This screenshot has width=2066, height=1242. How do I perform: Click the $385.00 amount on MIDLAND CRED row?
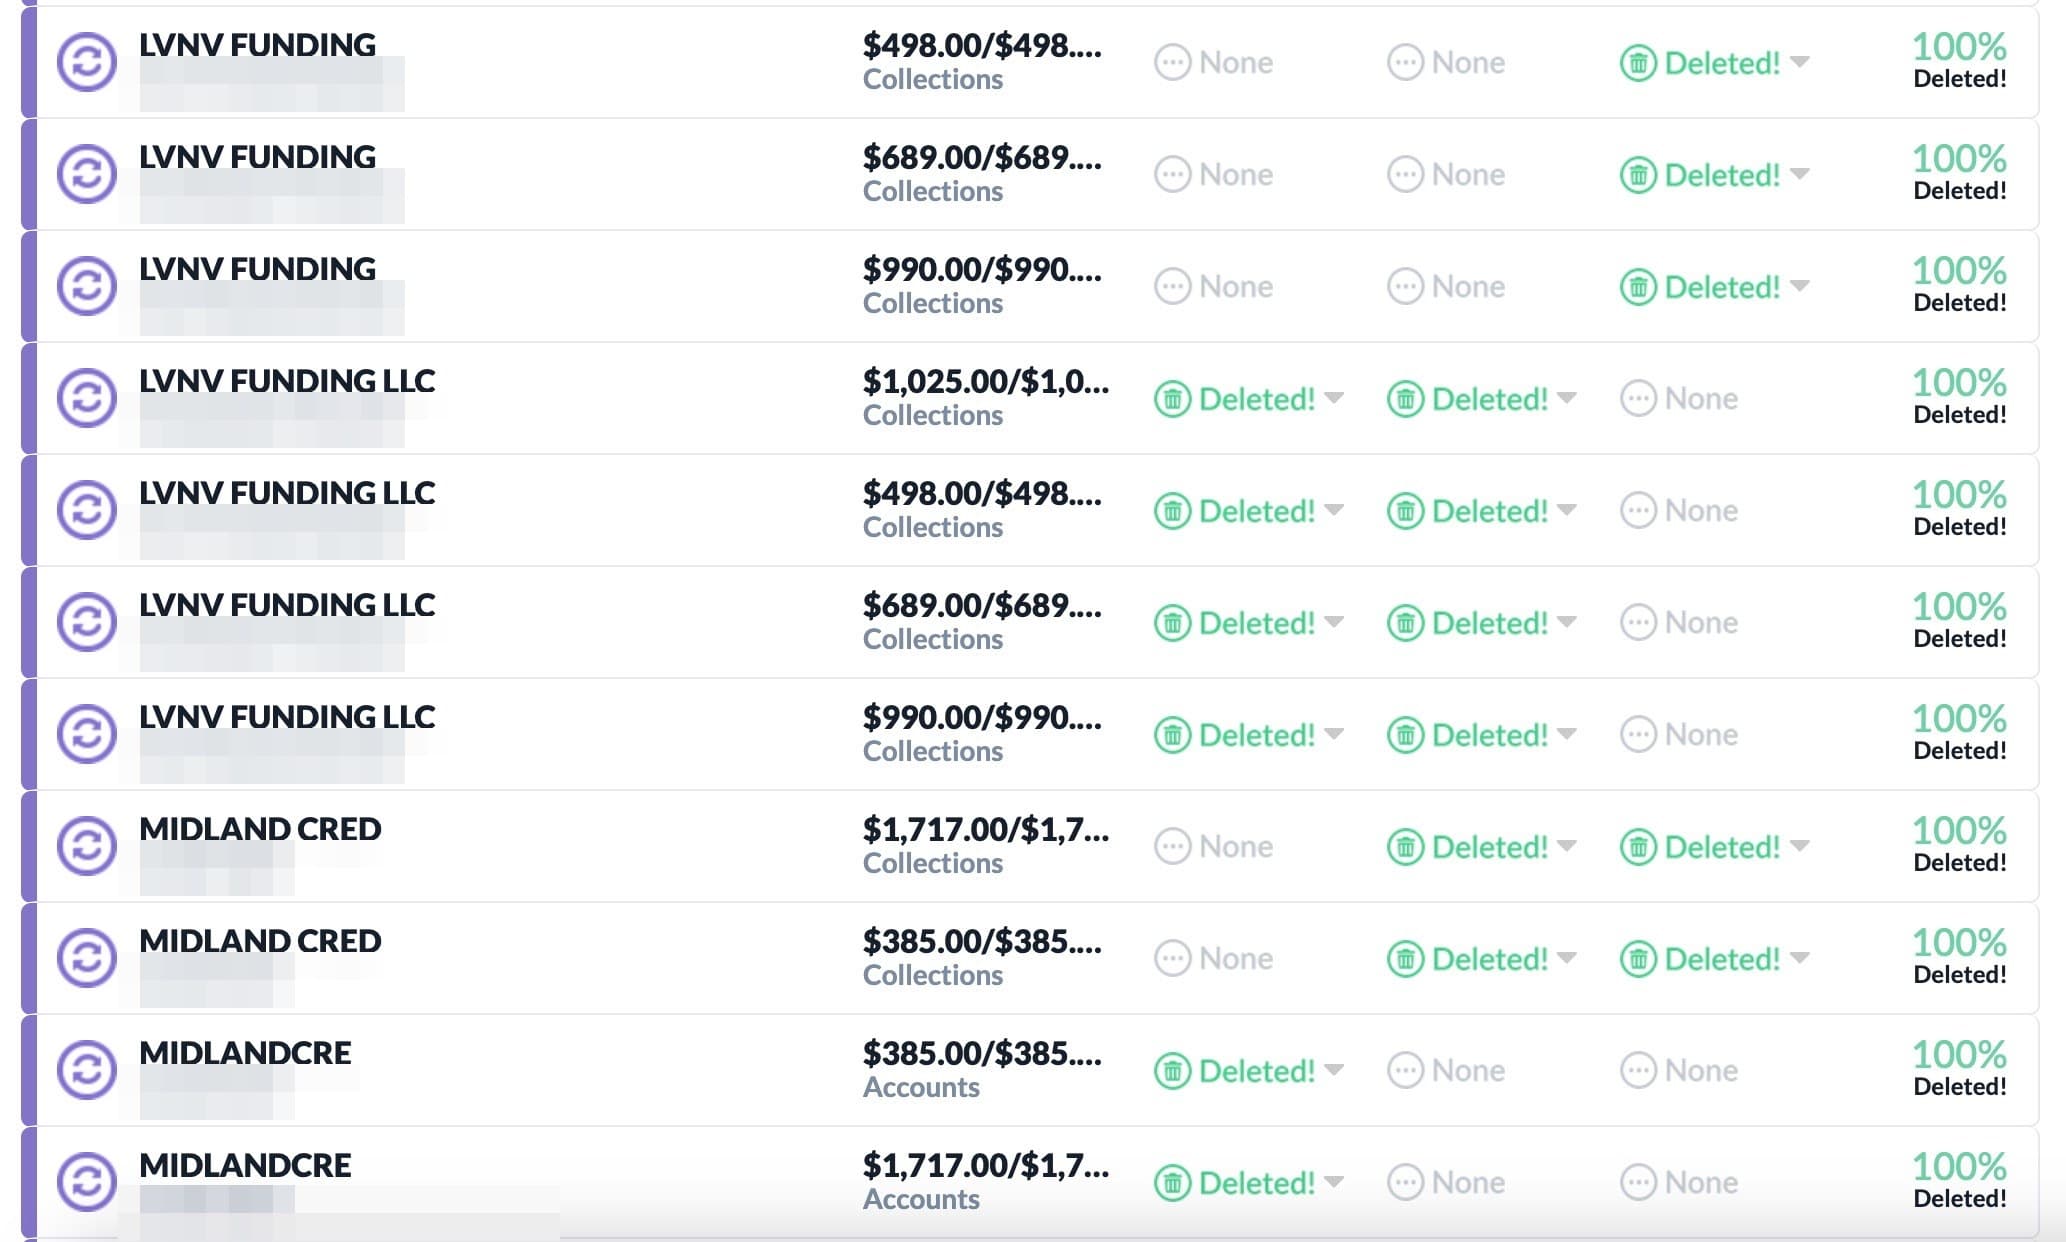(983, 941)
